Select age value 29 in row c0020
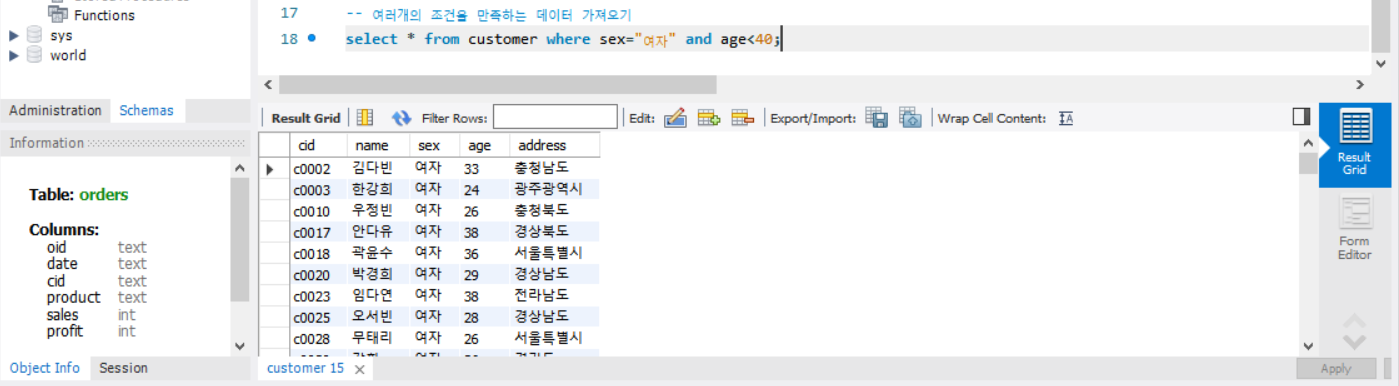The width and height of the screenshot is (1399, 386). click(484, 274)
